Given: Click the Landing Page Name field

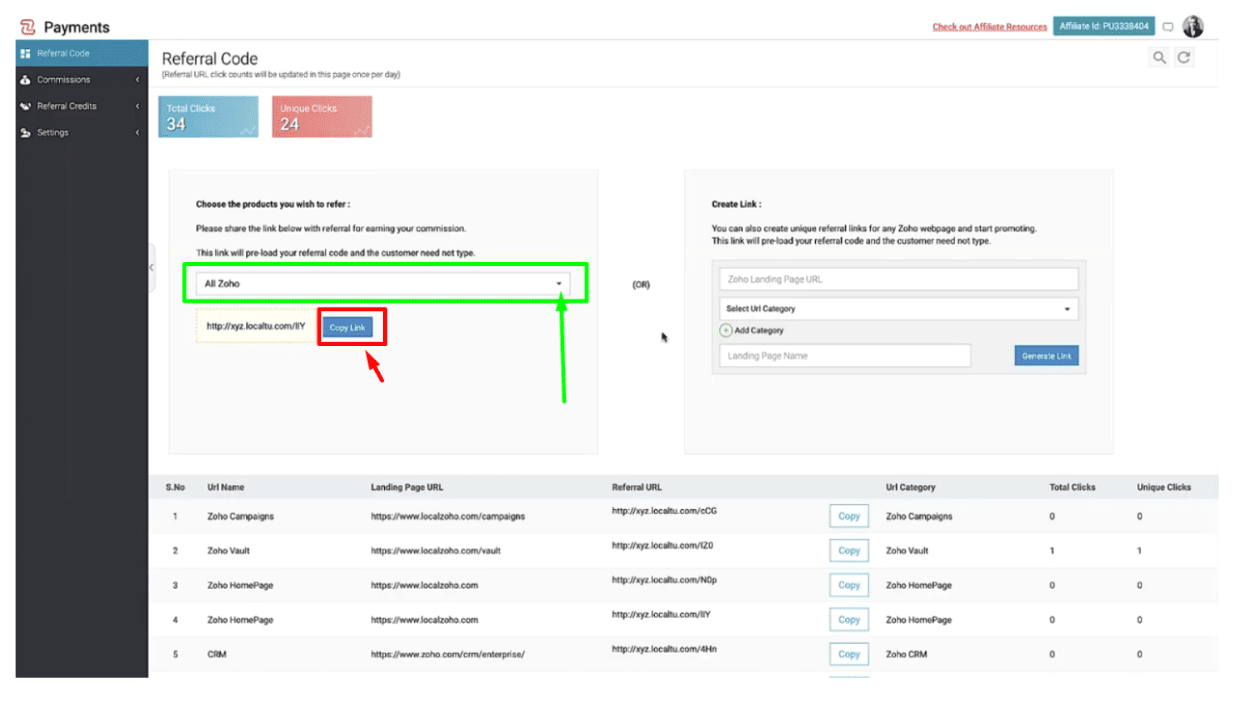Looking at the screenshot, I should tap(845, 356).
